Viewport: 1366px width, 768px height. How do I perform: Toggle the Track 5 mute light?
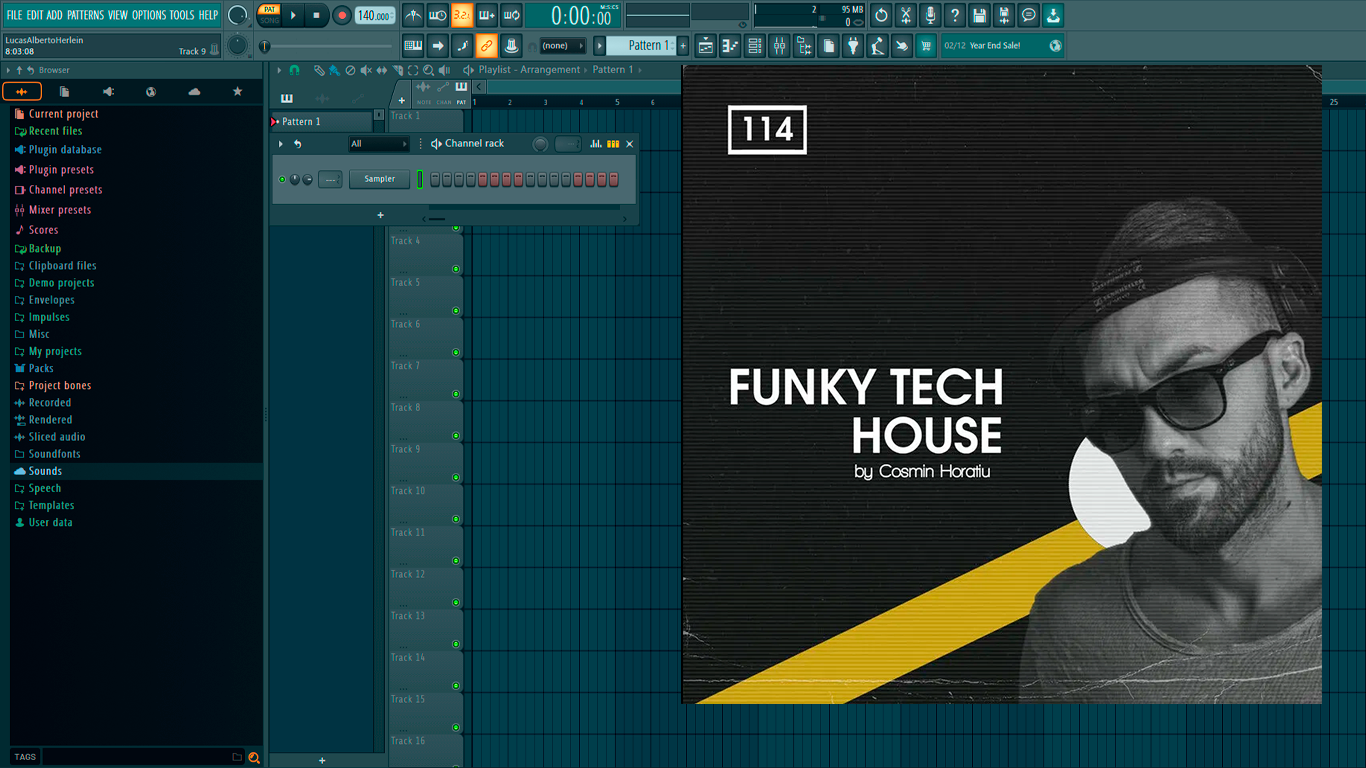click(x=456, y=311)
